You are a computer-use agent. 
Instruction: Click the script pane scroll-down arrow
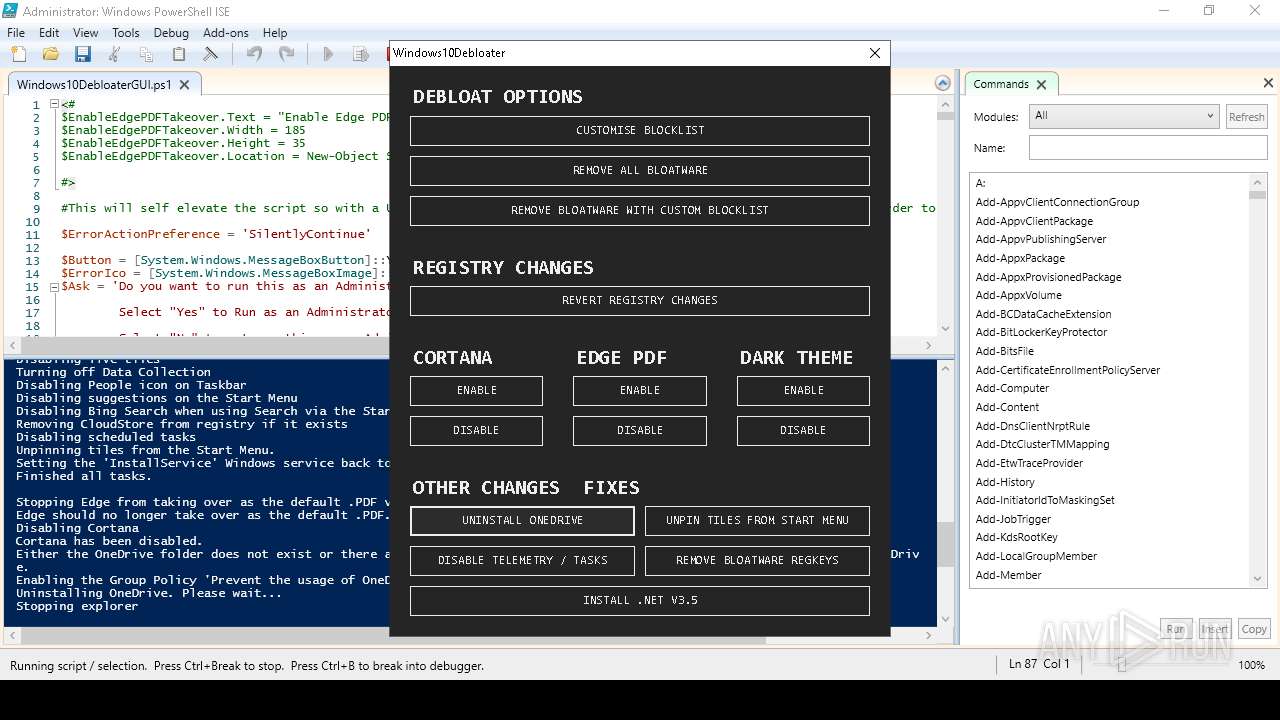coord(945,327)
